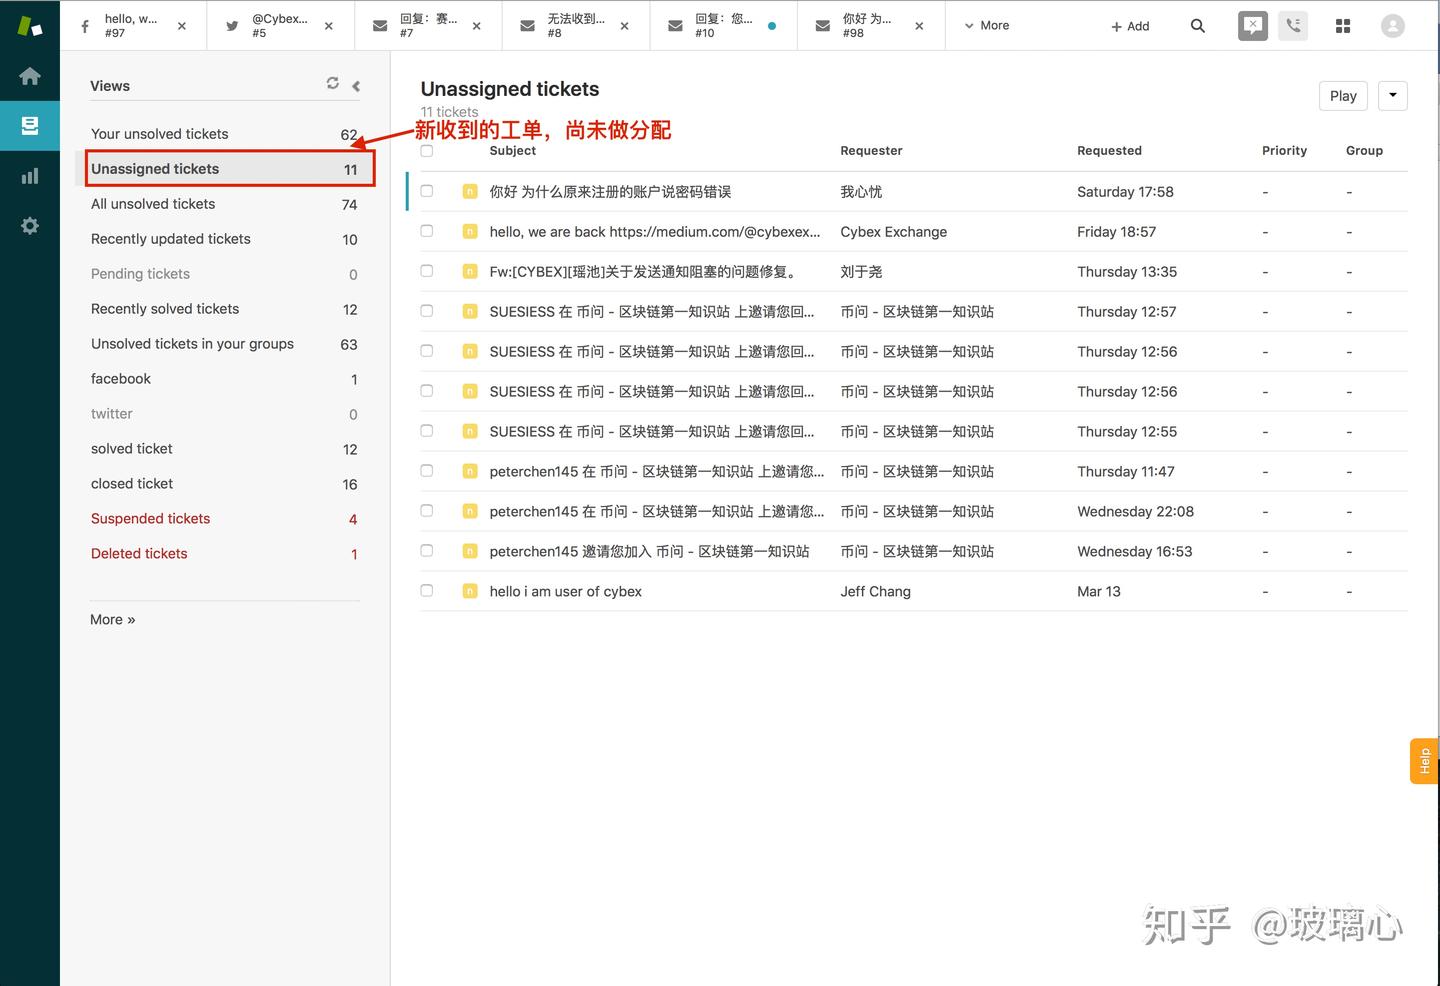The height and width of the screenshot is (986, 1440).
Task: Open the Talk phone icon
Action: click(1293, 25)
